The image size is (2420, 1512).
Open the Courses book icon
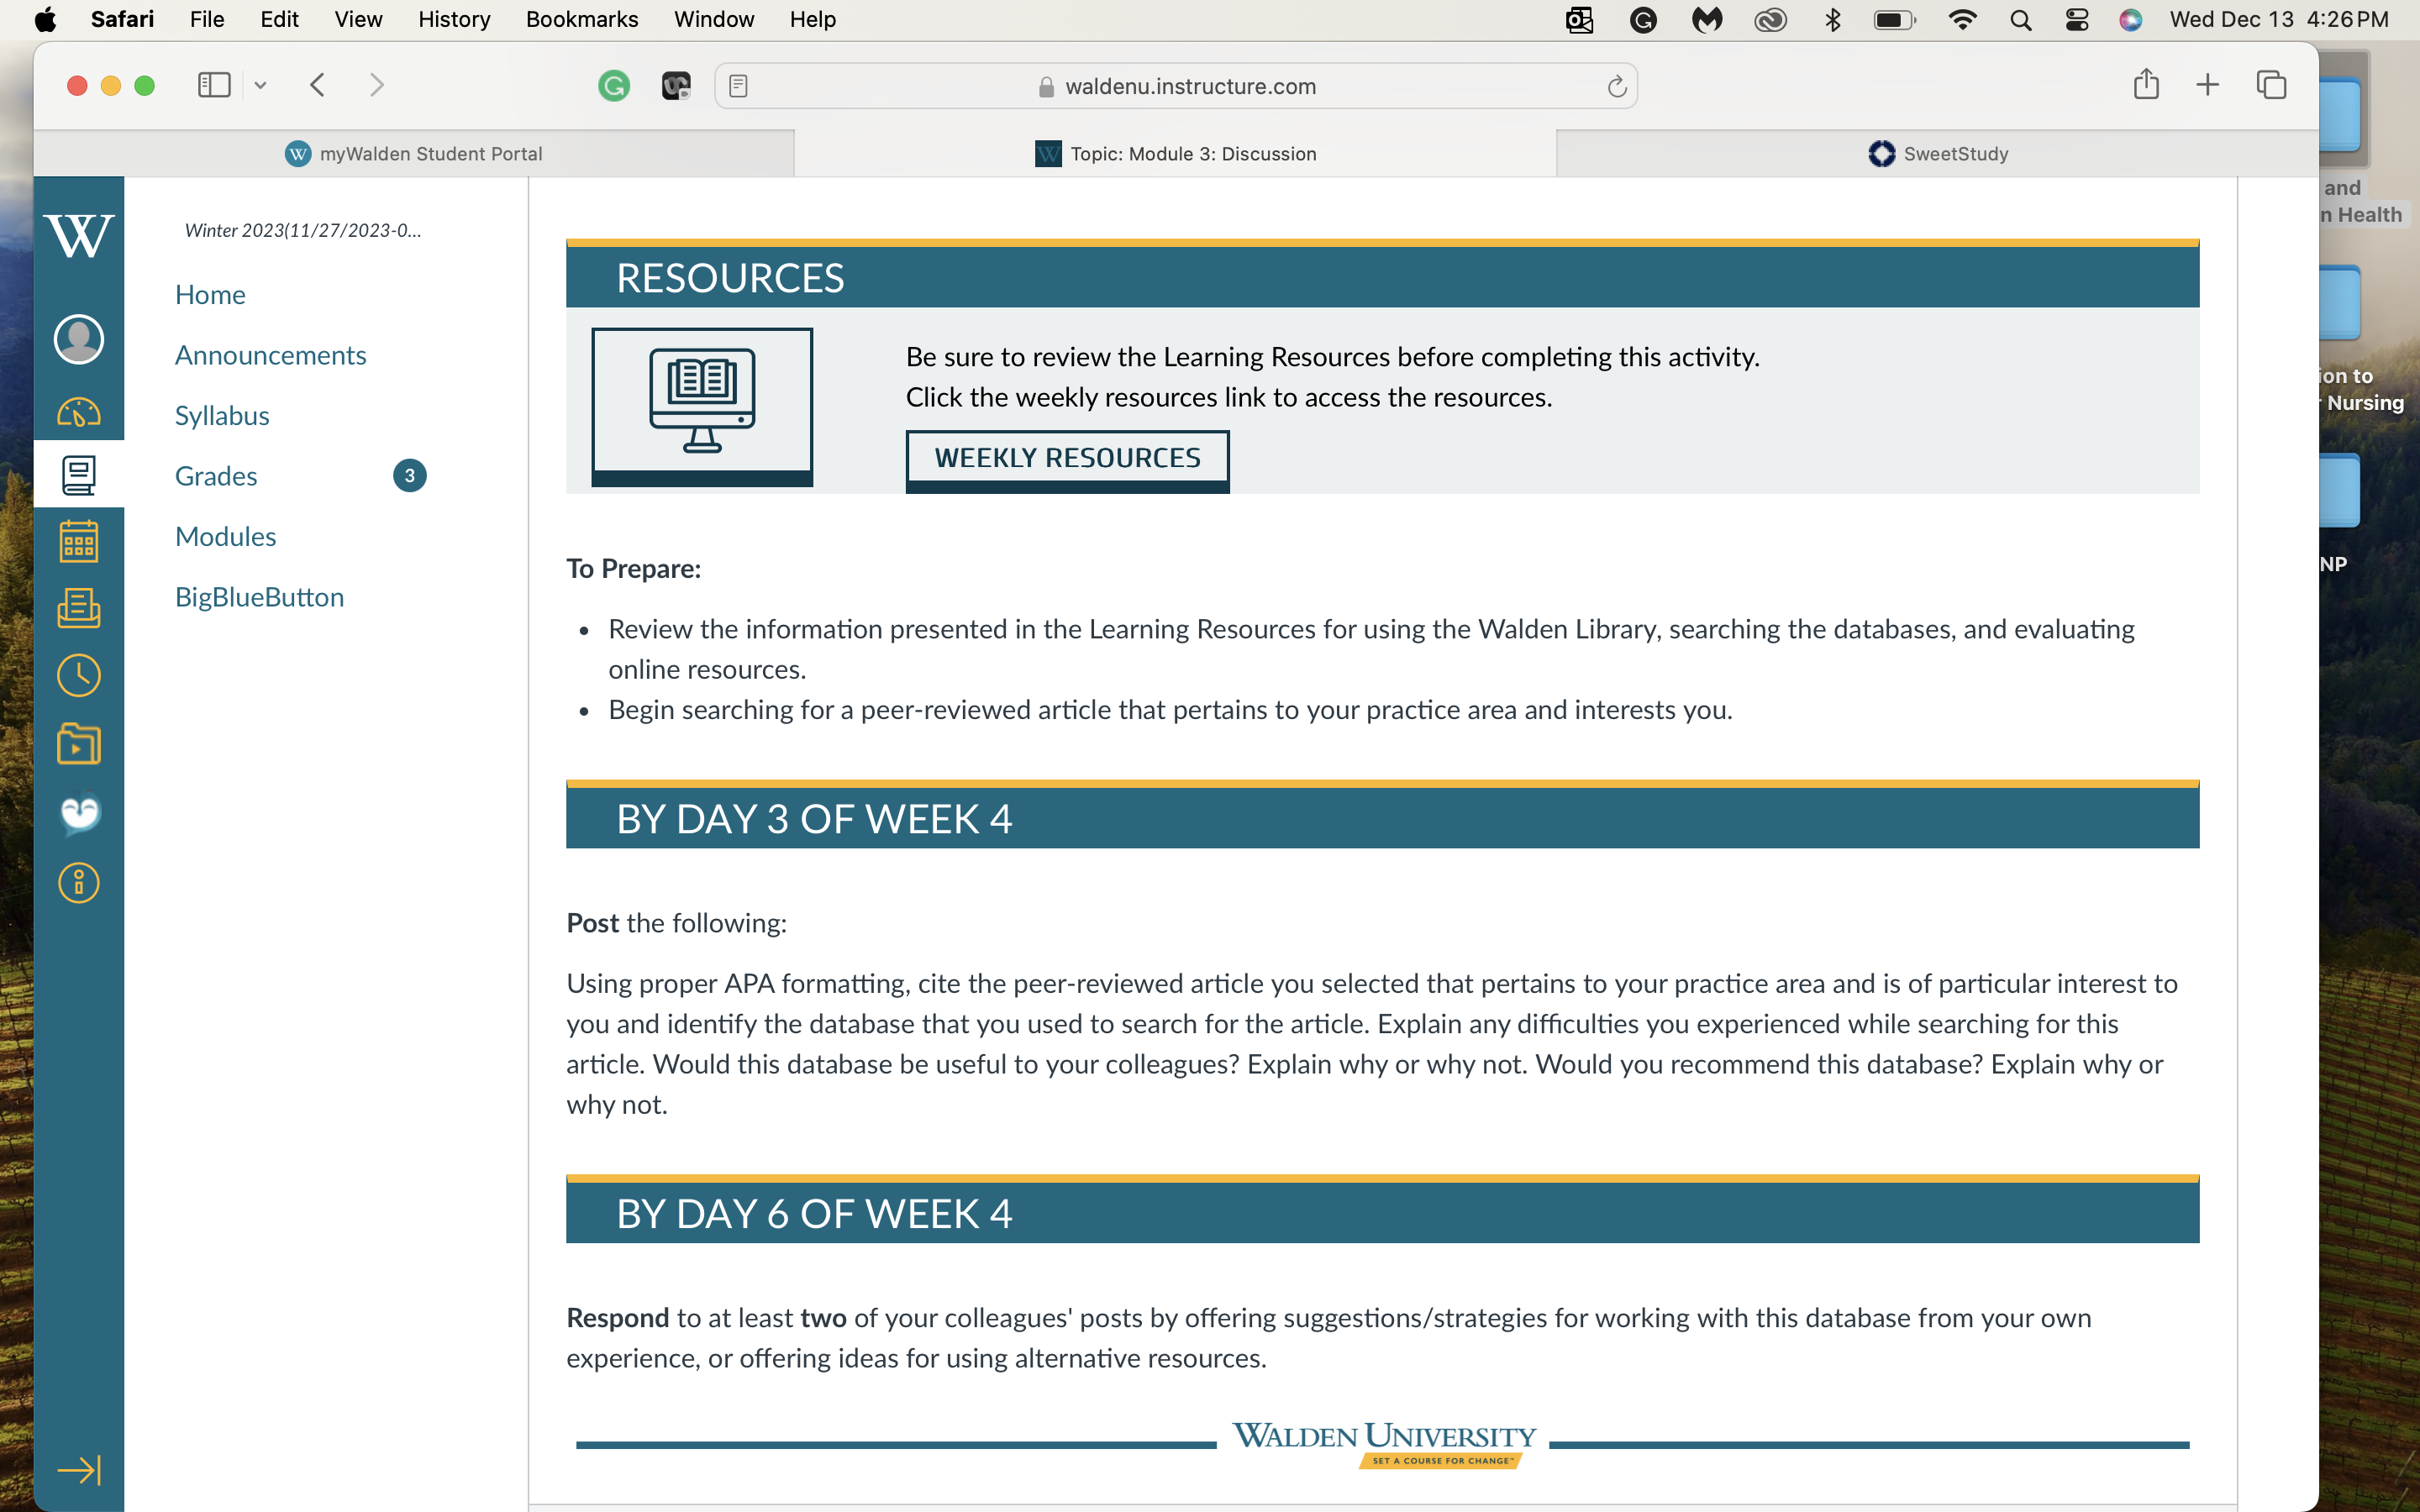pyautogui.click(x=79, y=475)
